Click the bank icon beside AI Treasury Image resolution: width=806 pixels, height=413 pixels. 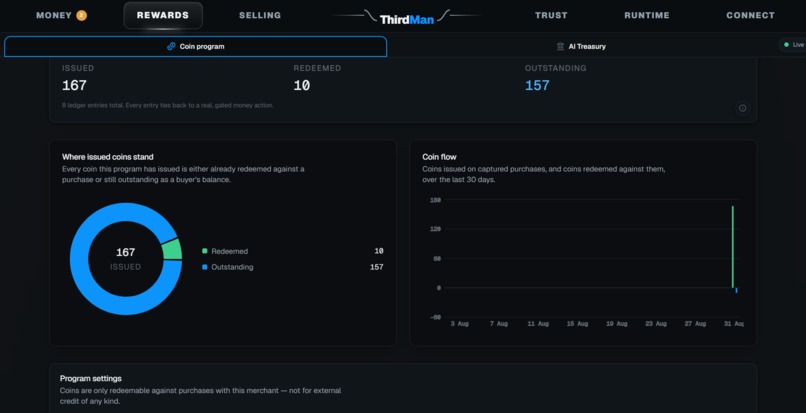560,46
